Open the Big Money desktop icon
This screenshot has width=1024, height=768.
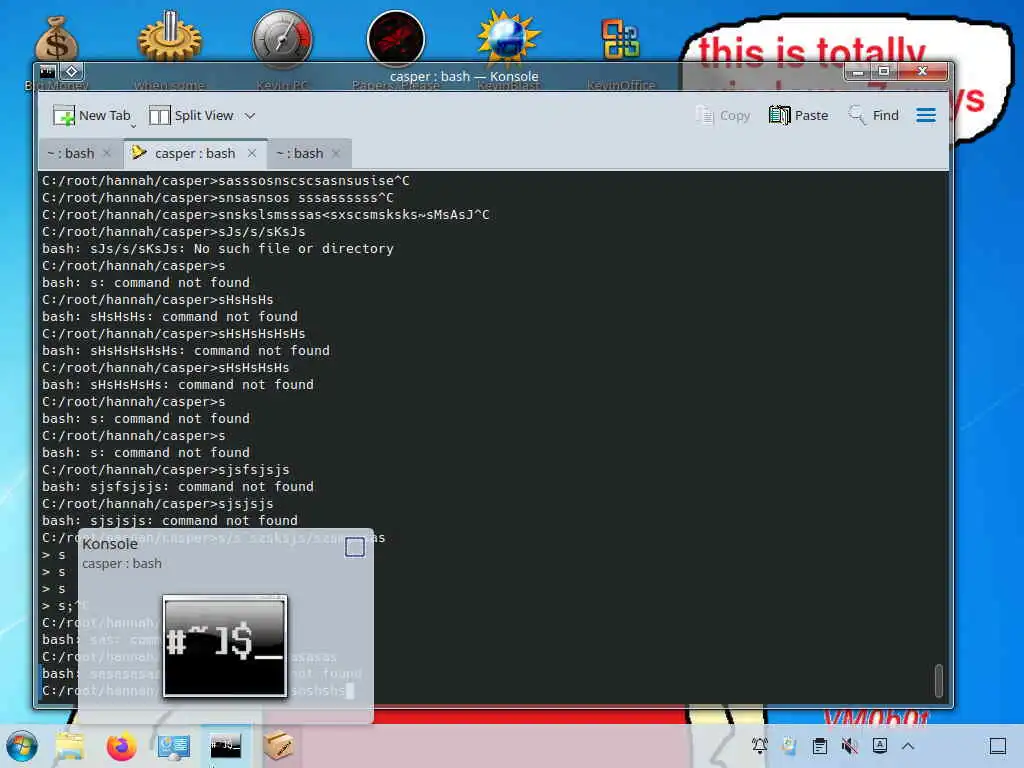click(x=56, y=40)
